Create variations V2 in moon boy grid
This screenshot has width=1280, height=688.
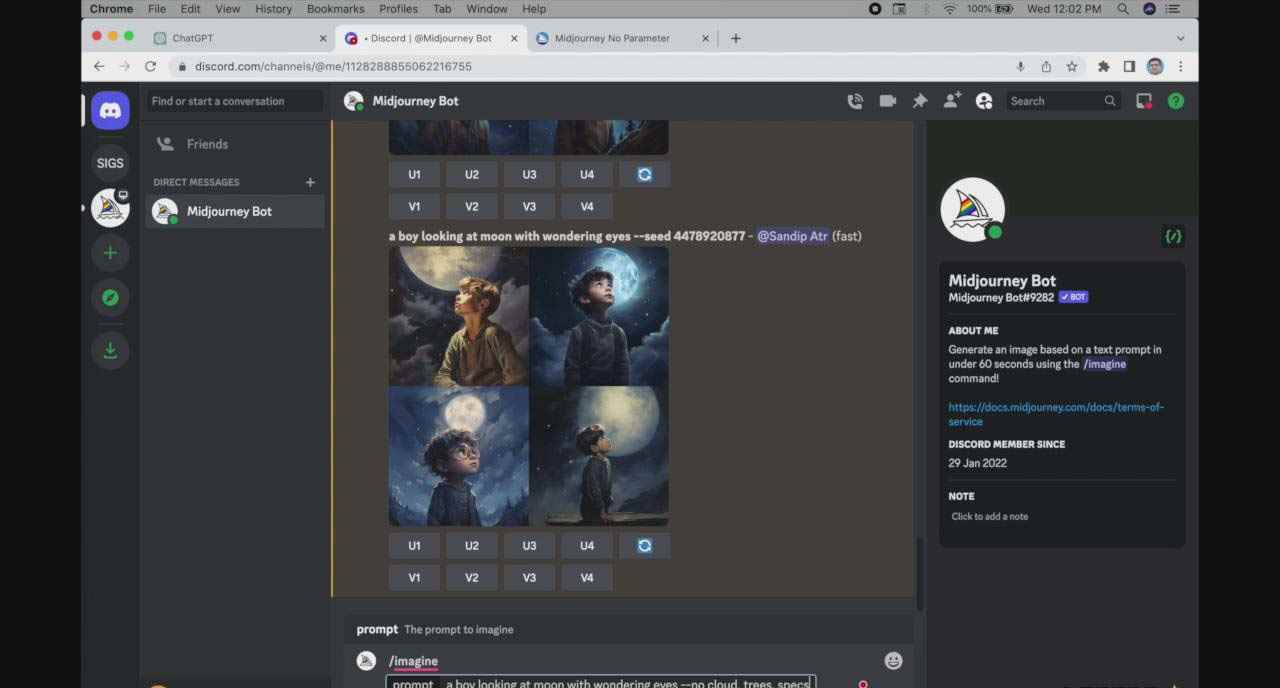point(472,577)
